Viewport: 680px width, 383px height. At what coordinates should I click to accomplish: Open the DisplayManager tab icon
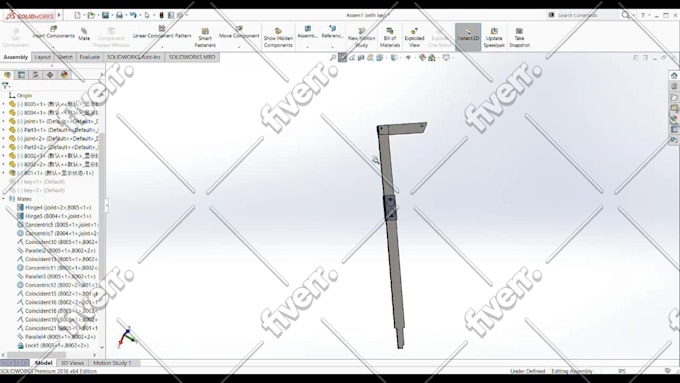(64, 75)
